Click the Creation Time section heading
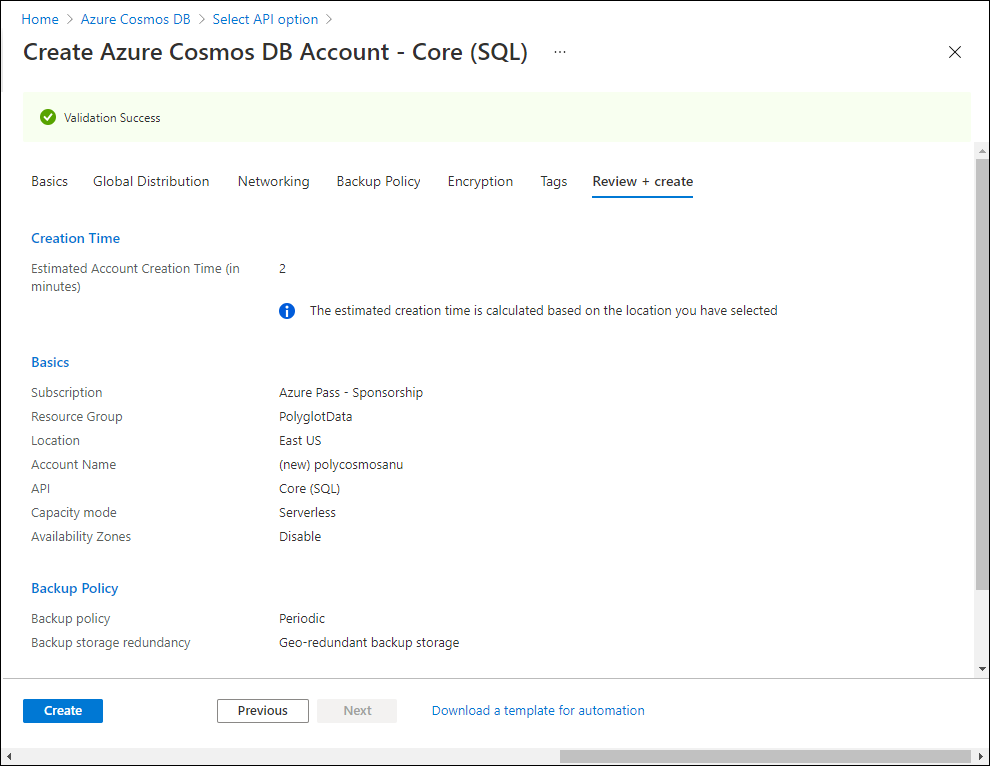This screenshot has width=990, height=766. [76, 238]
